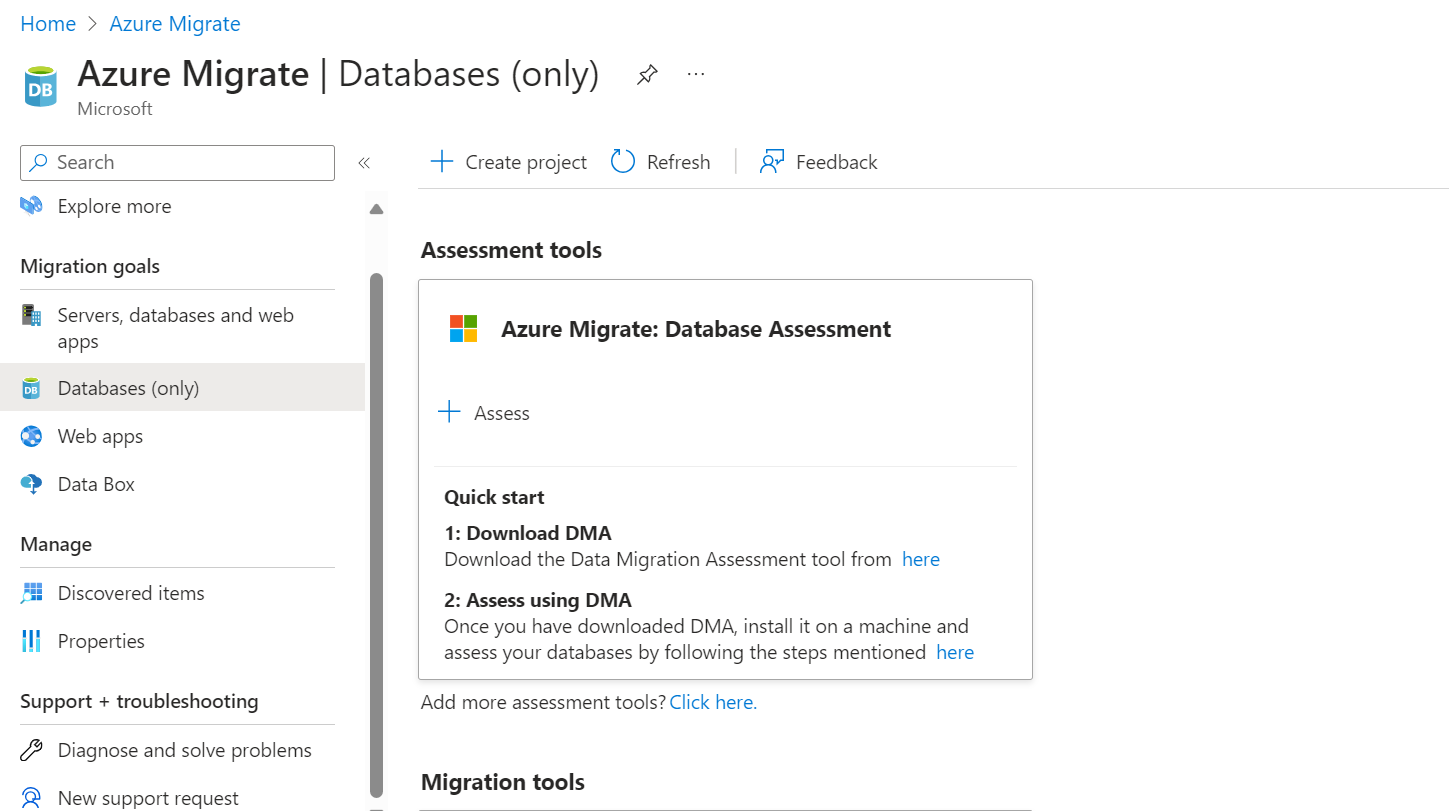Click the Discovered items grid icon
1449x811 pixels.
[x=32, y=593]
